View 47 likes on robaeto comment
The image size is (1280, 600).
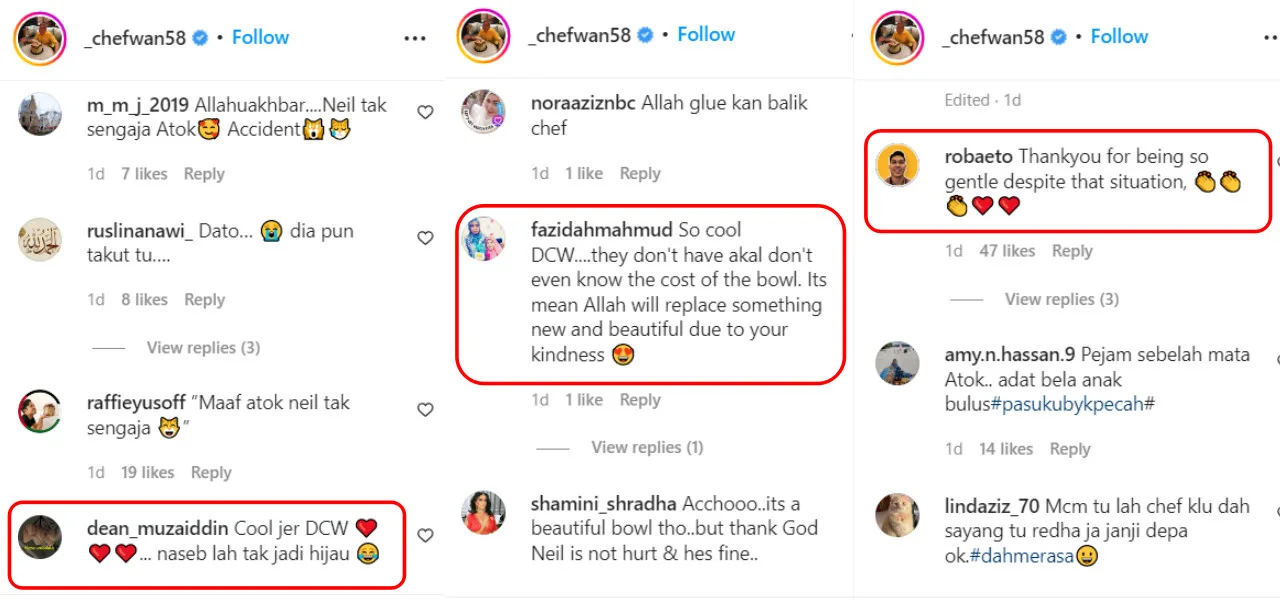tap(1007, 251)
